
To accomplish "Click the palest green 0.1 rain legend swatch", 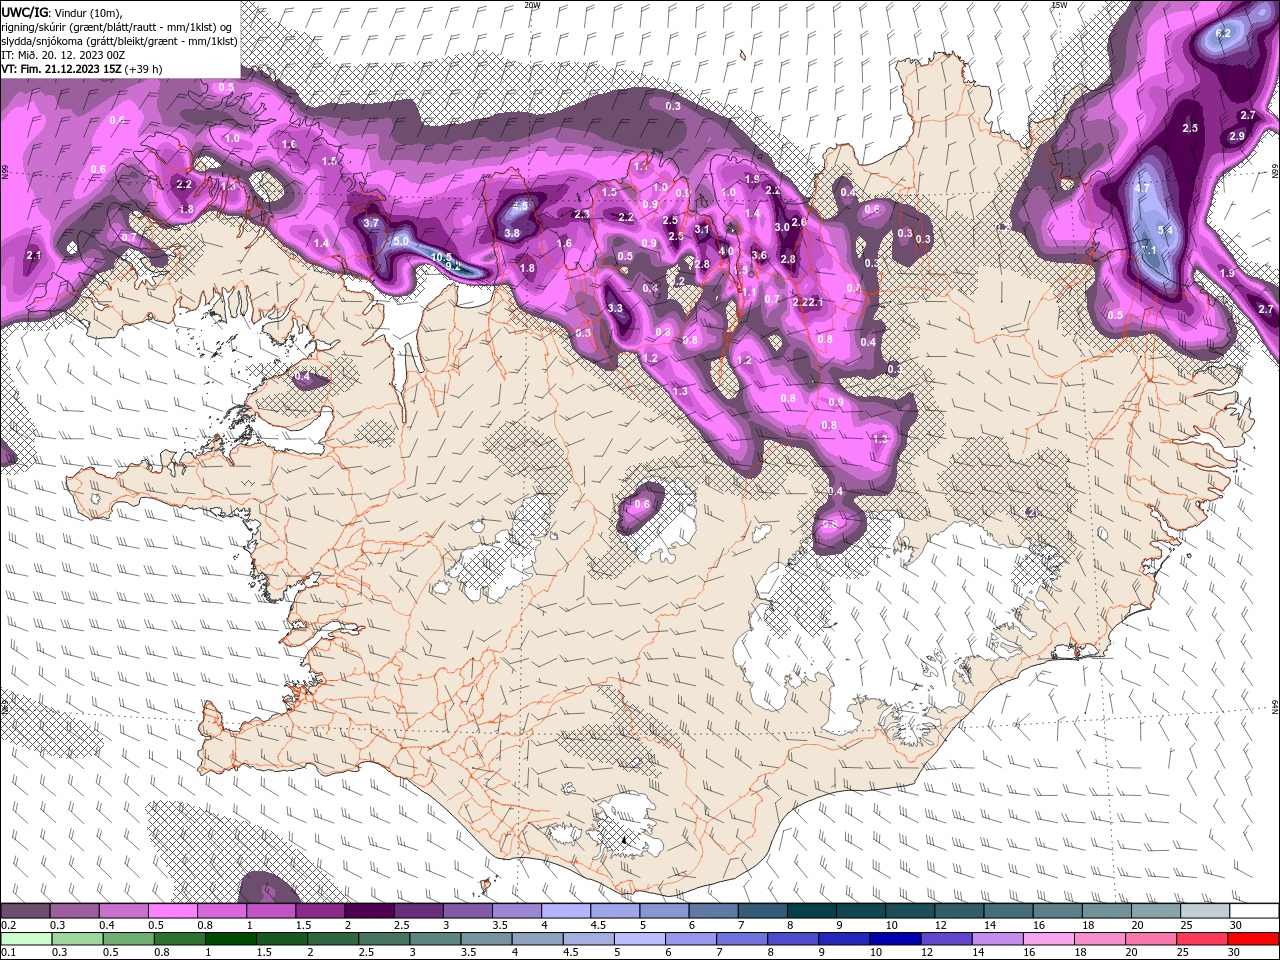I will pos(25,939).
